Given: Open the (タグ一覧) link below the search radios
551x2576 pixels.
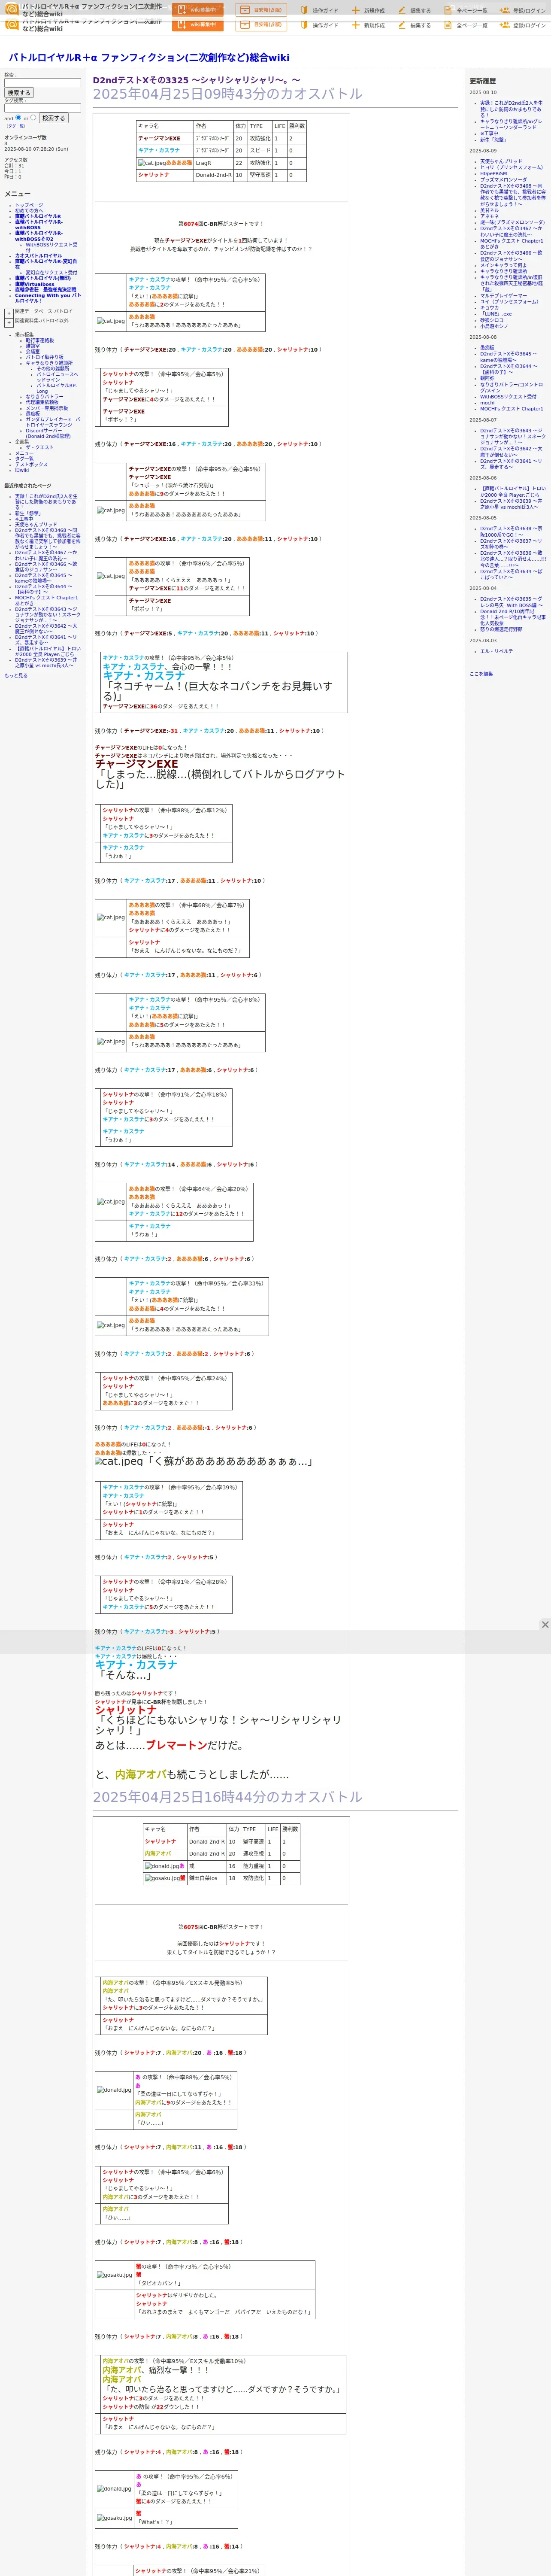Looking at the screenshot, I should (16, 126).
